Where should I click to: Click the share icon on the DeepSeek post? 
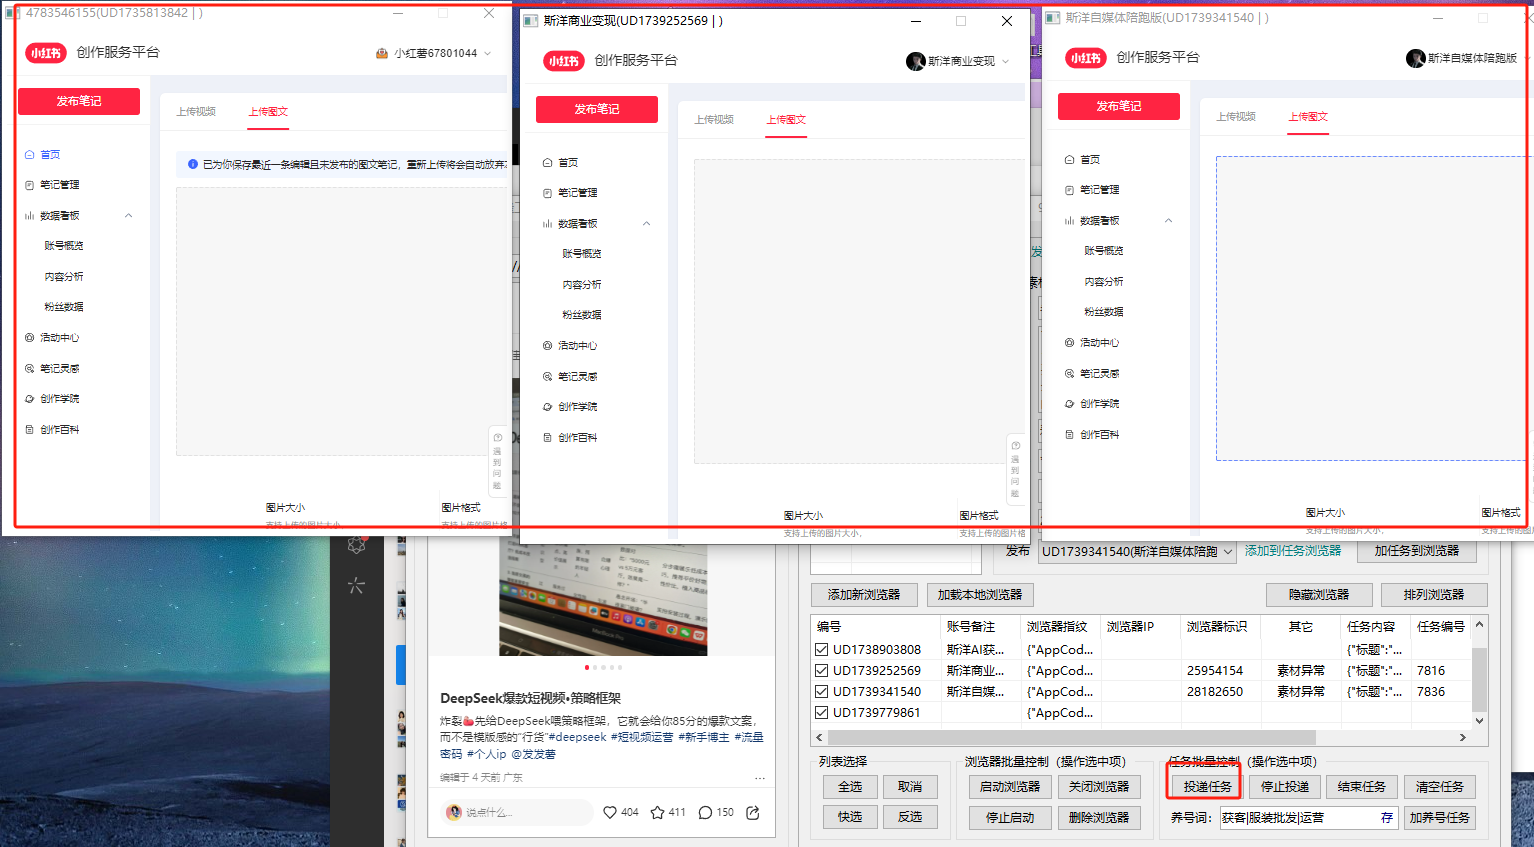click(753, 812)
